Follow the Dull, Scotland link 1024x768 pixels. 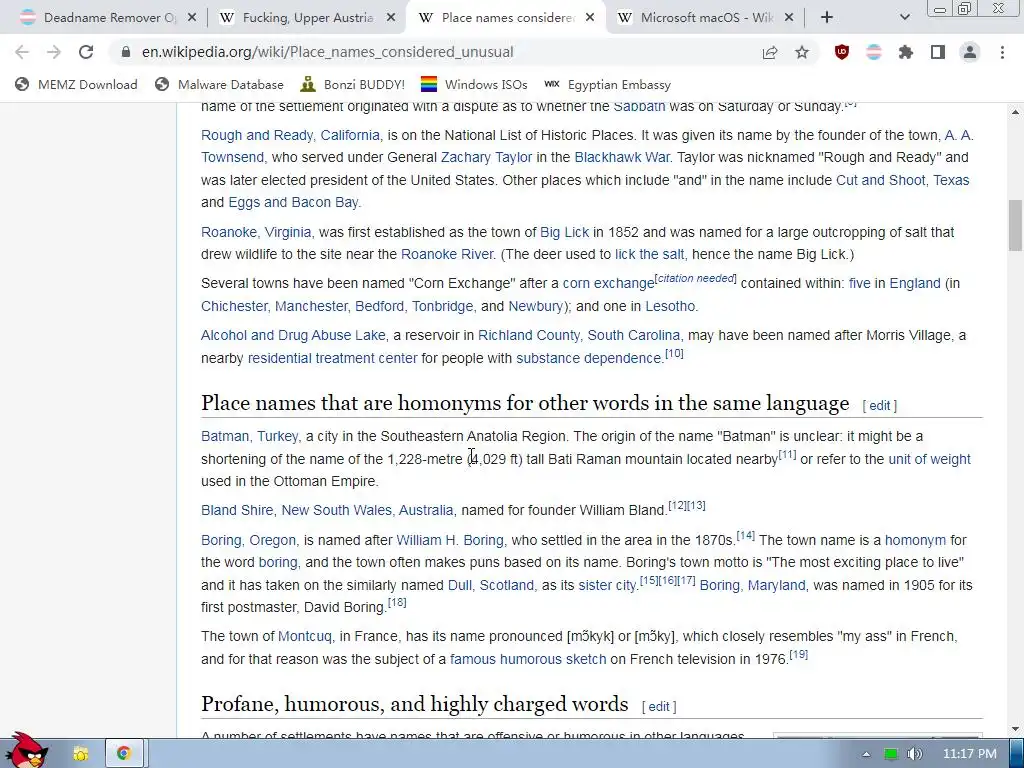coord(490,586)
